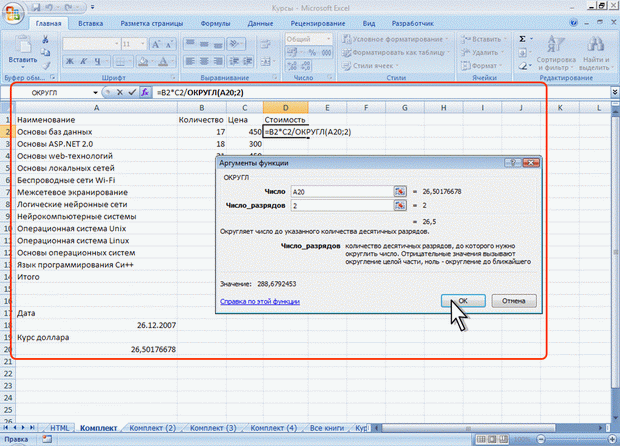Click the dialog's question mark help button

point(510,162)
